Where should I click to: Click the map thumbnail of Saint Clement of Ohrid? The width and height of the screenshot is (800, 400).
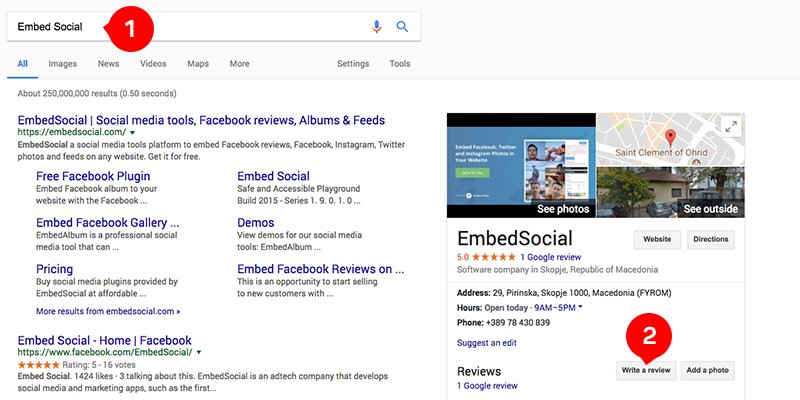click(x=670, y=139)
